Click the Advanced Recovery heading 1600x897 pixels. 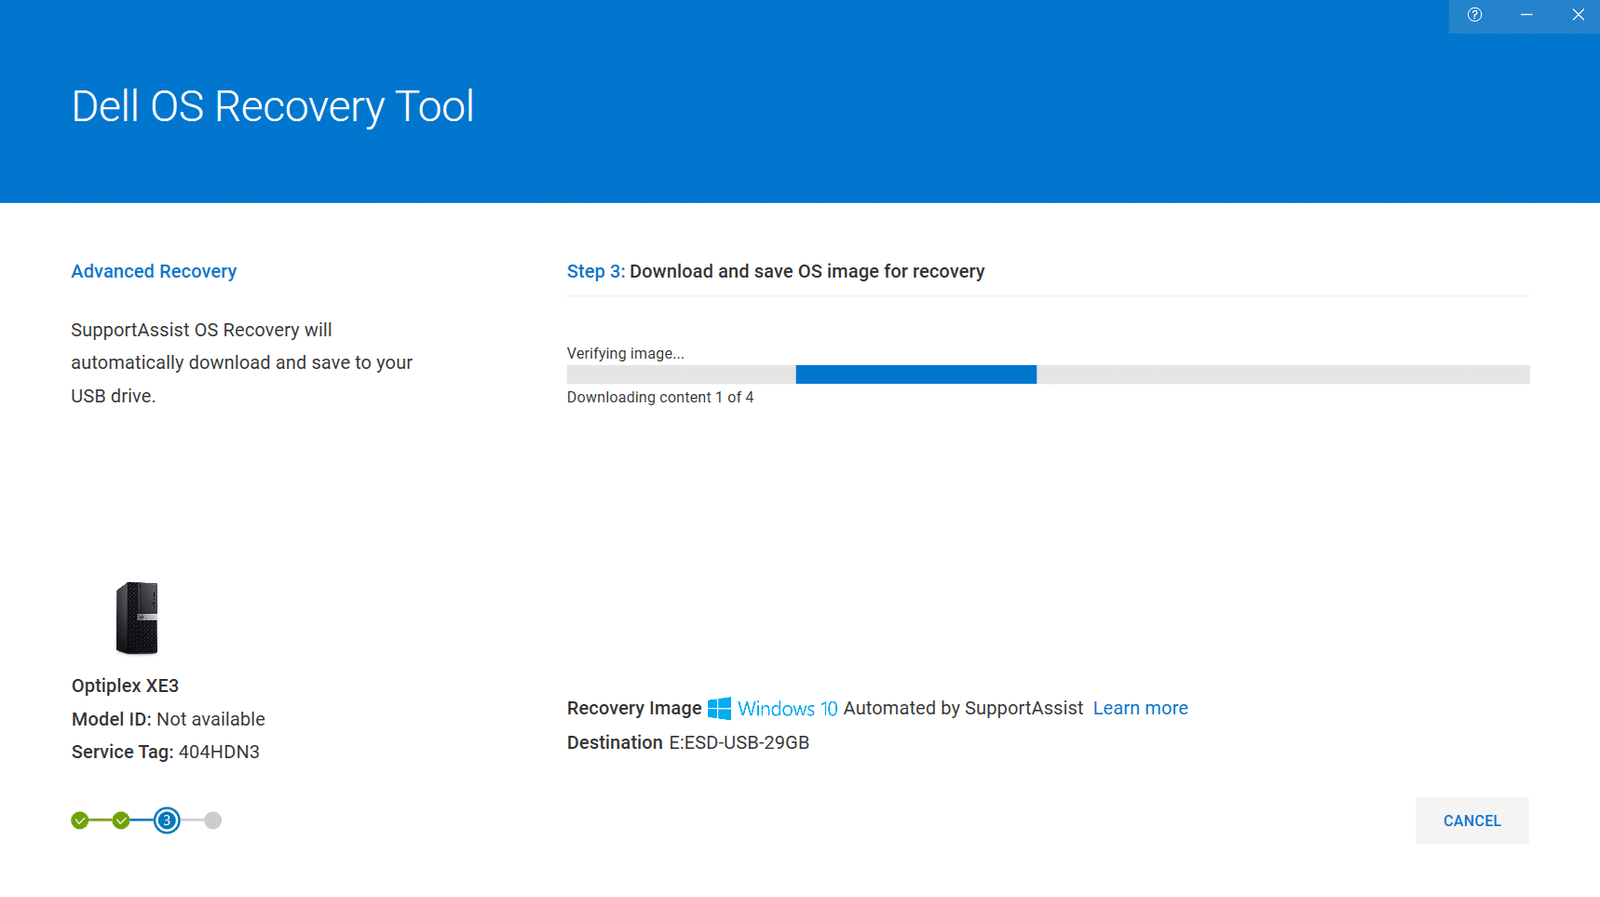click(x=154, y=271)
